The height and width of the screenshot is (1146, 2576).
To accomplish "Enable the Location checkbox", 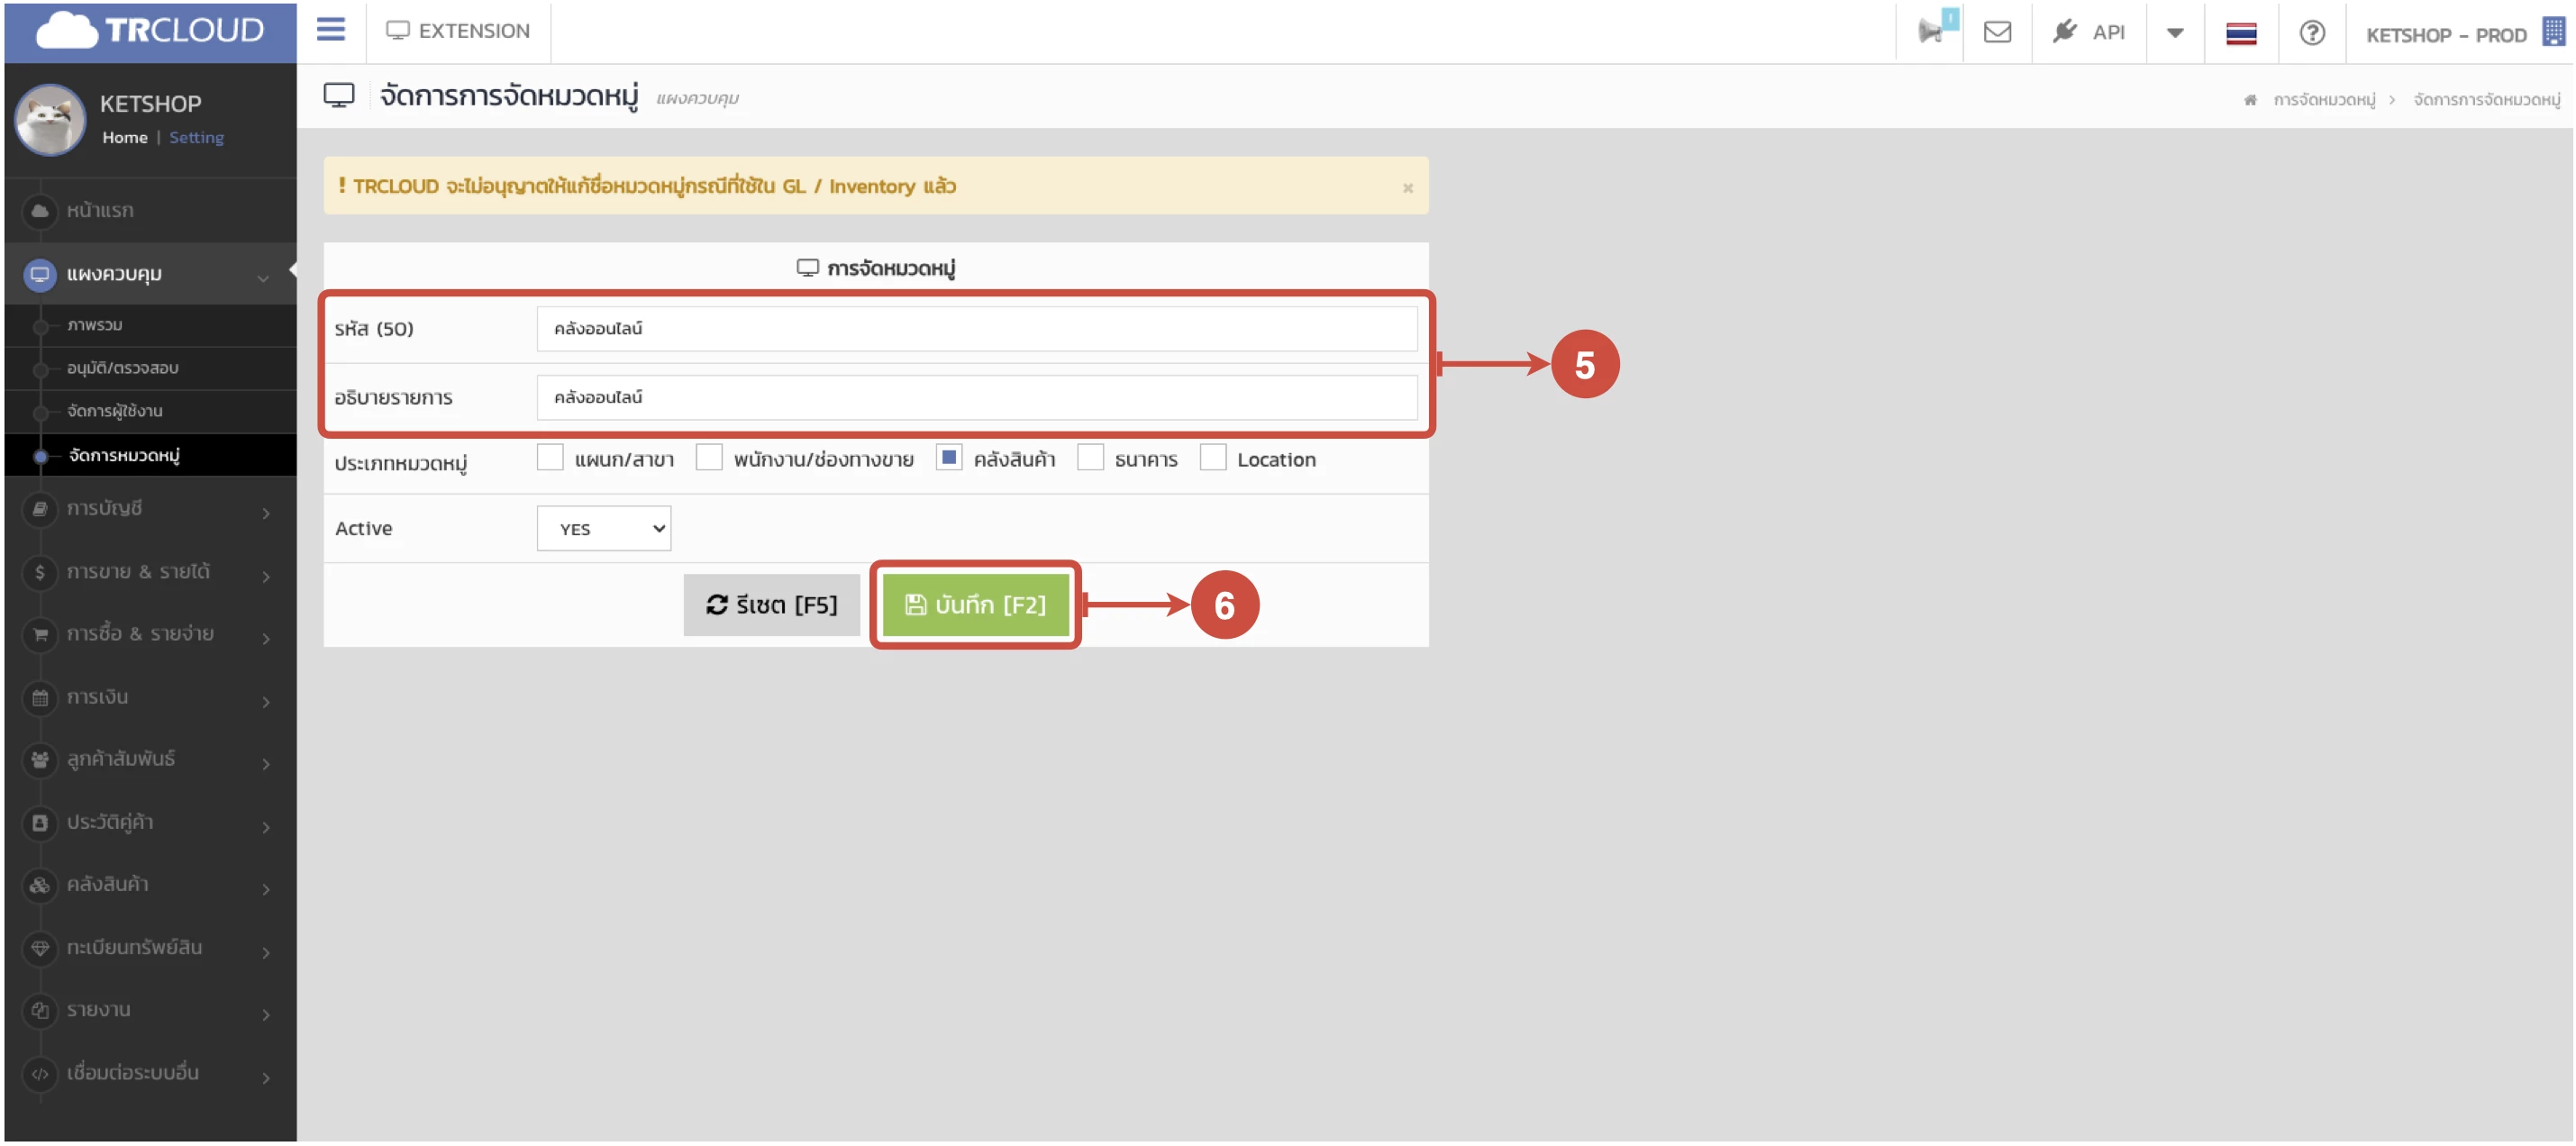I will pos(1212,458).
